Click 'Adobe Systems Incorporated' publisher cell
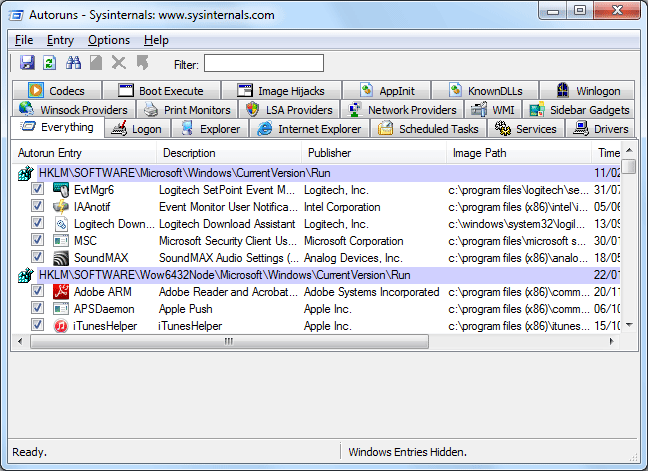This screenshot has height=471, width=648. [x=372, y=292]
